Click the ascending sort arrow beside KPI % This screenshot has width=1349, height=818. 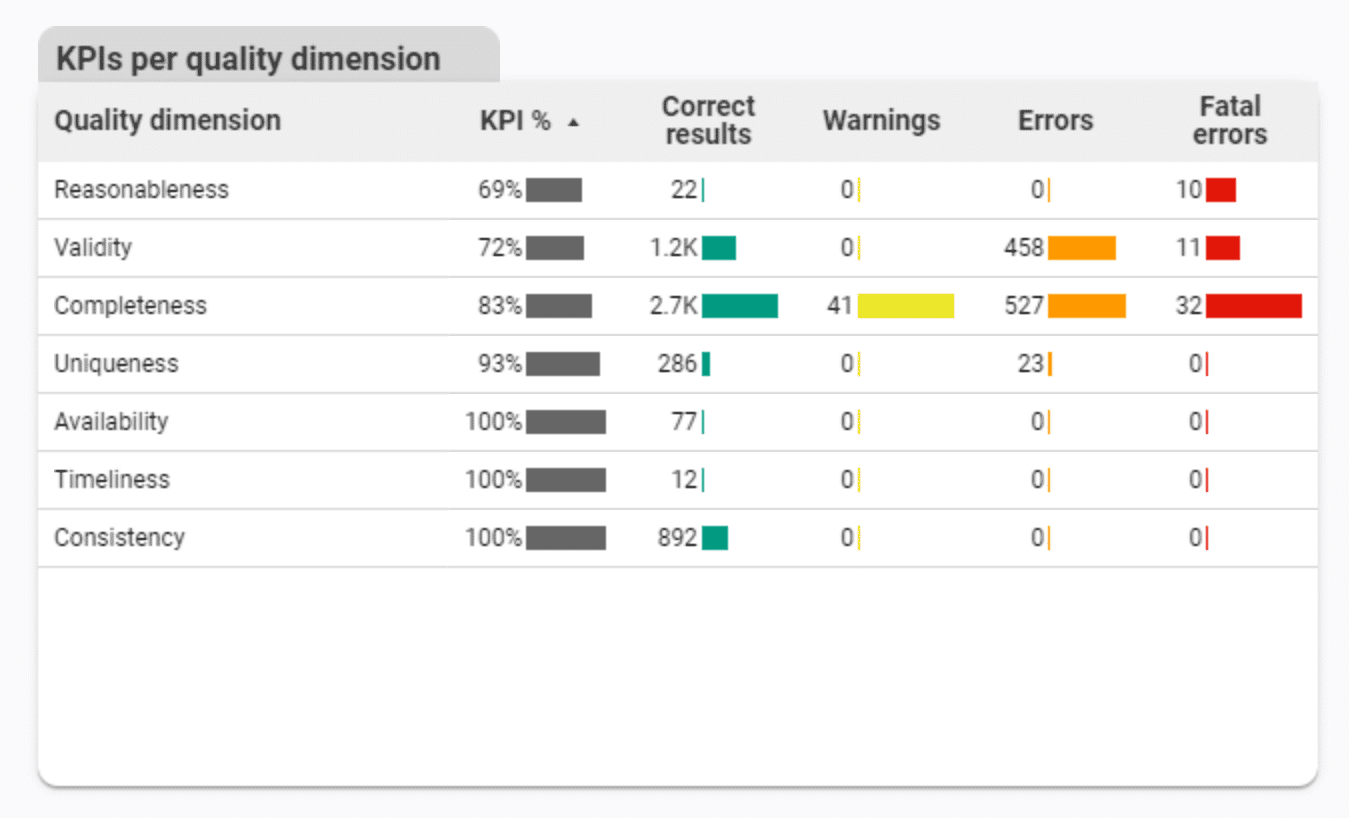pyautogui.click(x=572, y=121)
